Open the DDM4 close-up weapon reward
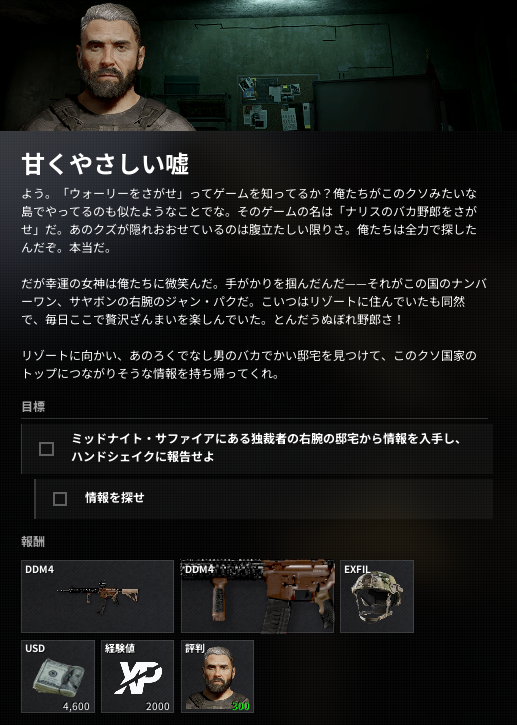Screen dimensions: 517x725 (257, 596)
